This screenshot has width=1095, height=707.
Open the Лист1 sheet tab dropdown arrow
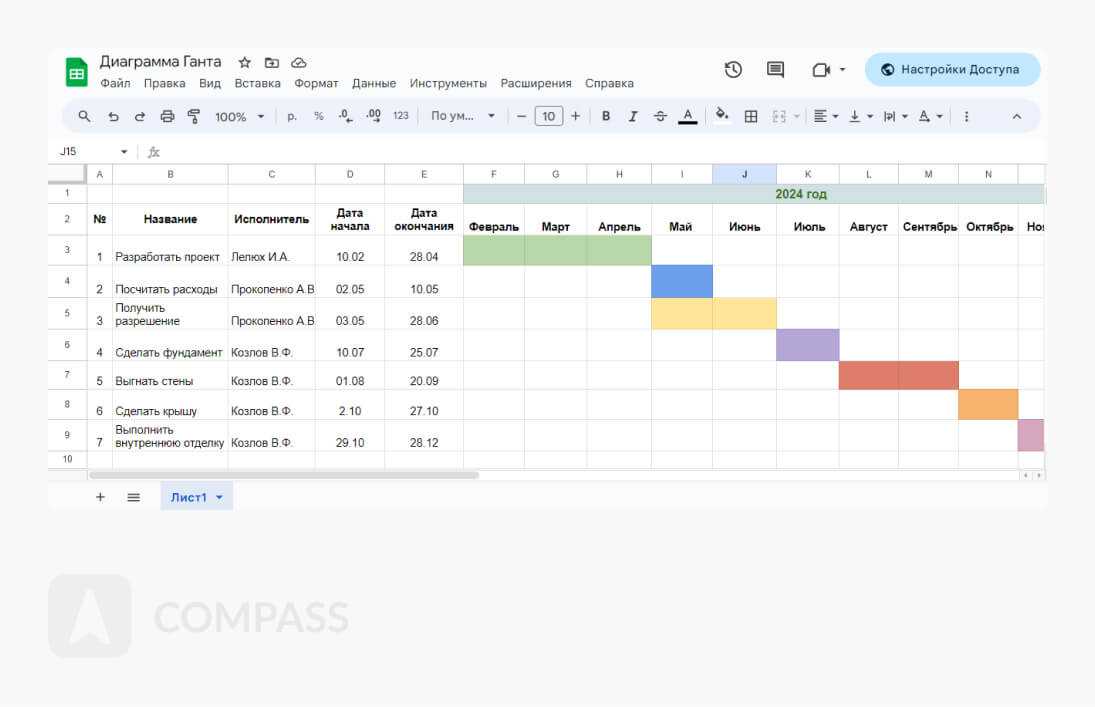pyautogui.click(x=219, y=498)
